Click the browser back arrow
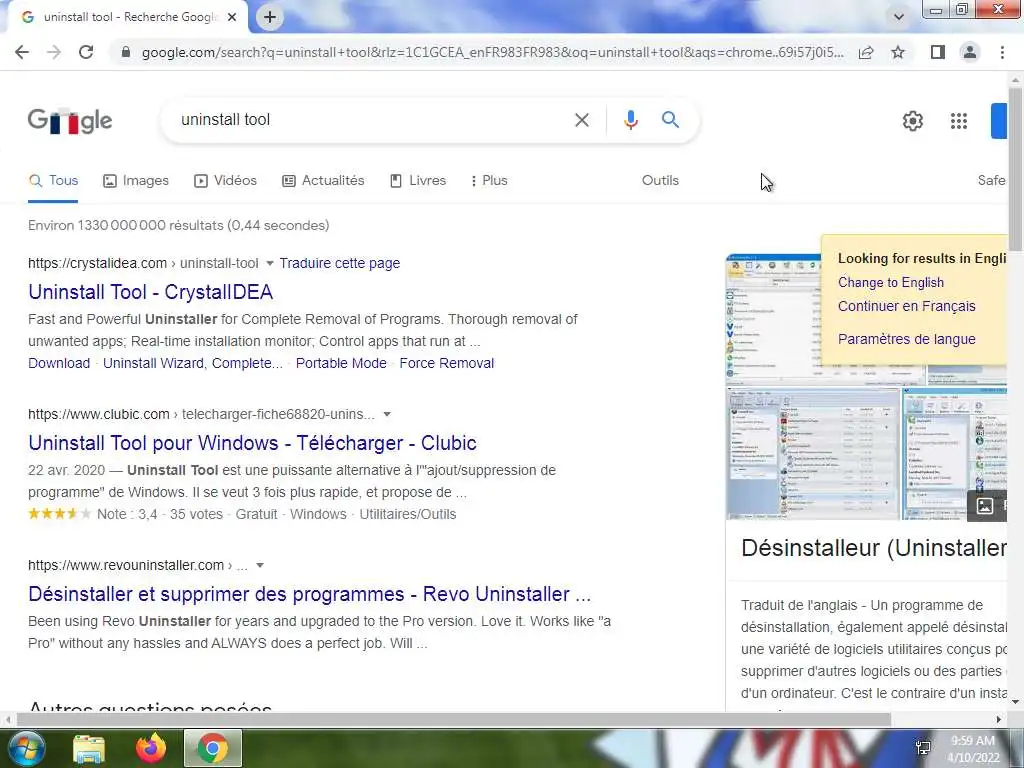Image resolution: width=1024 pixels, height=768 pixels. (x=22, y=52)
